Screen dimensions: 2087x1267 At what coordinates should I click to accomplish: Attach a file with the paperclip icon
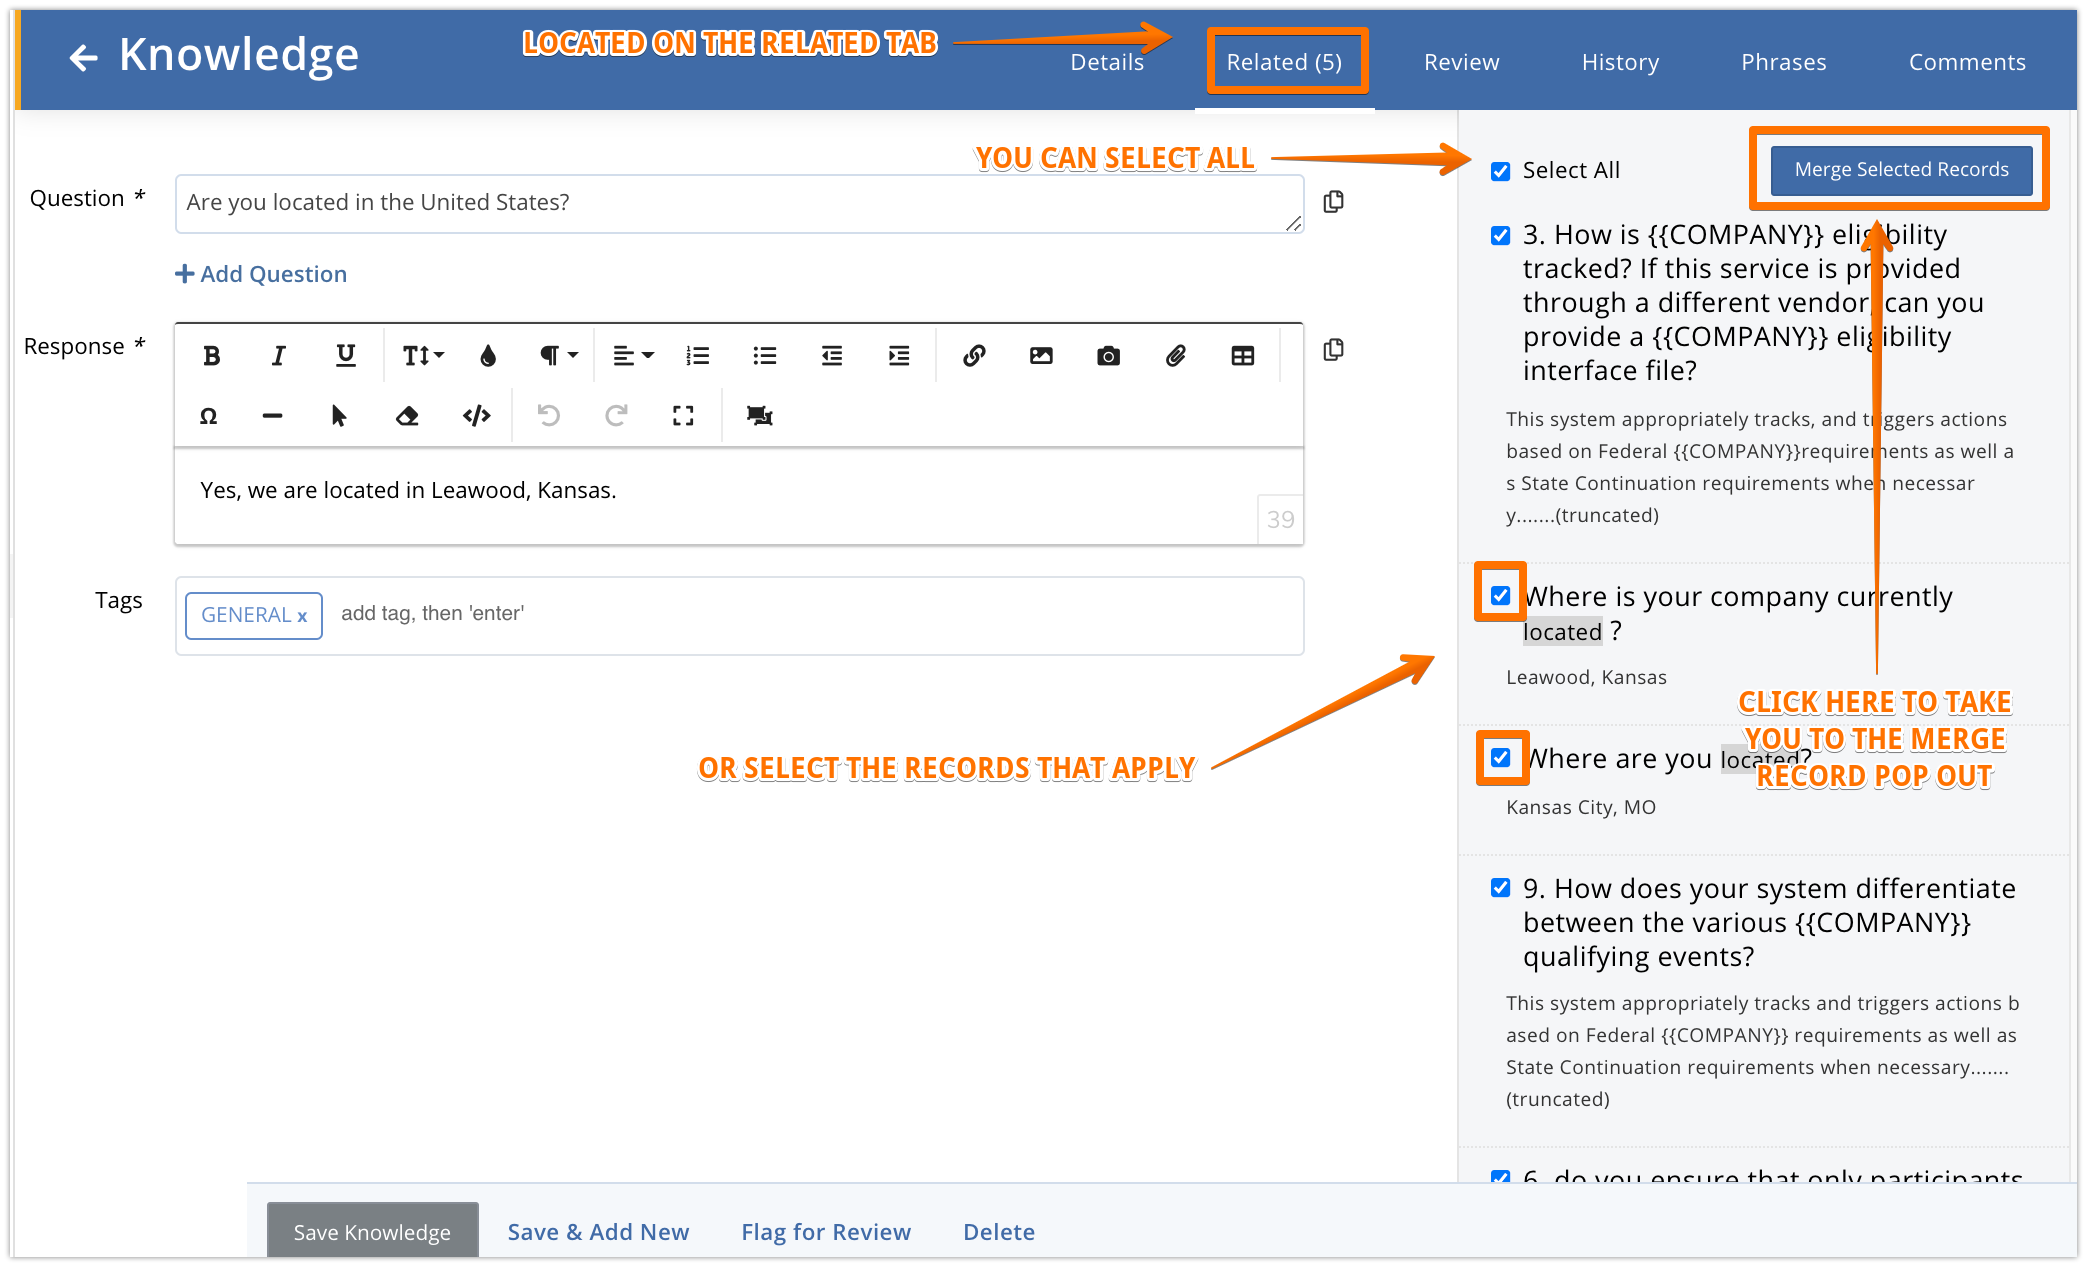[1175, 356]
